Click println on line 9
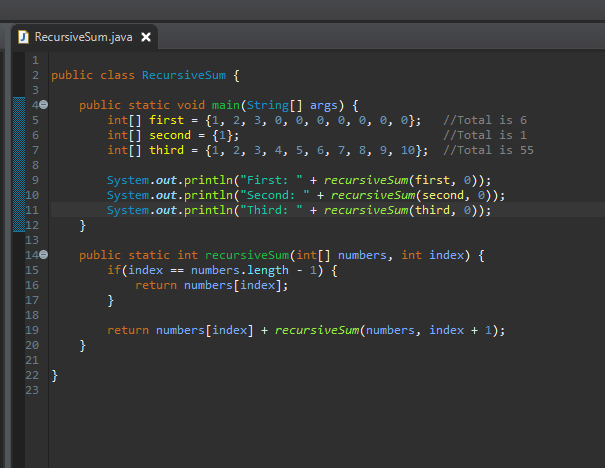This screenshot has height=468, width=605. click(x=208, y=180)
